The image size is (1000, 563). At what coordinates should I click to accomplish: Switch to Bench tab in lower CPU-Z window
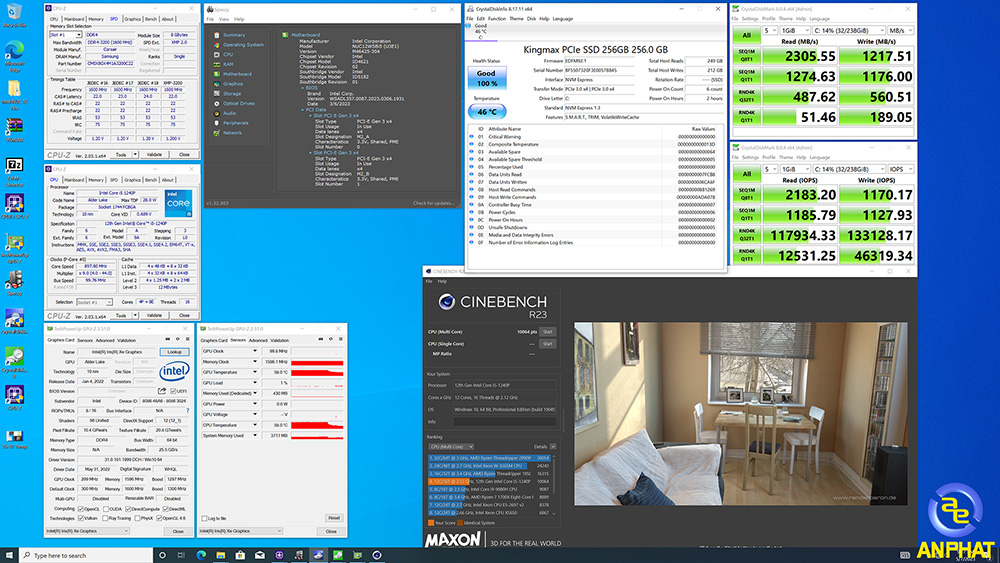click(151, 180)
